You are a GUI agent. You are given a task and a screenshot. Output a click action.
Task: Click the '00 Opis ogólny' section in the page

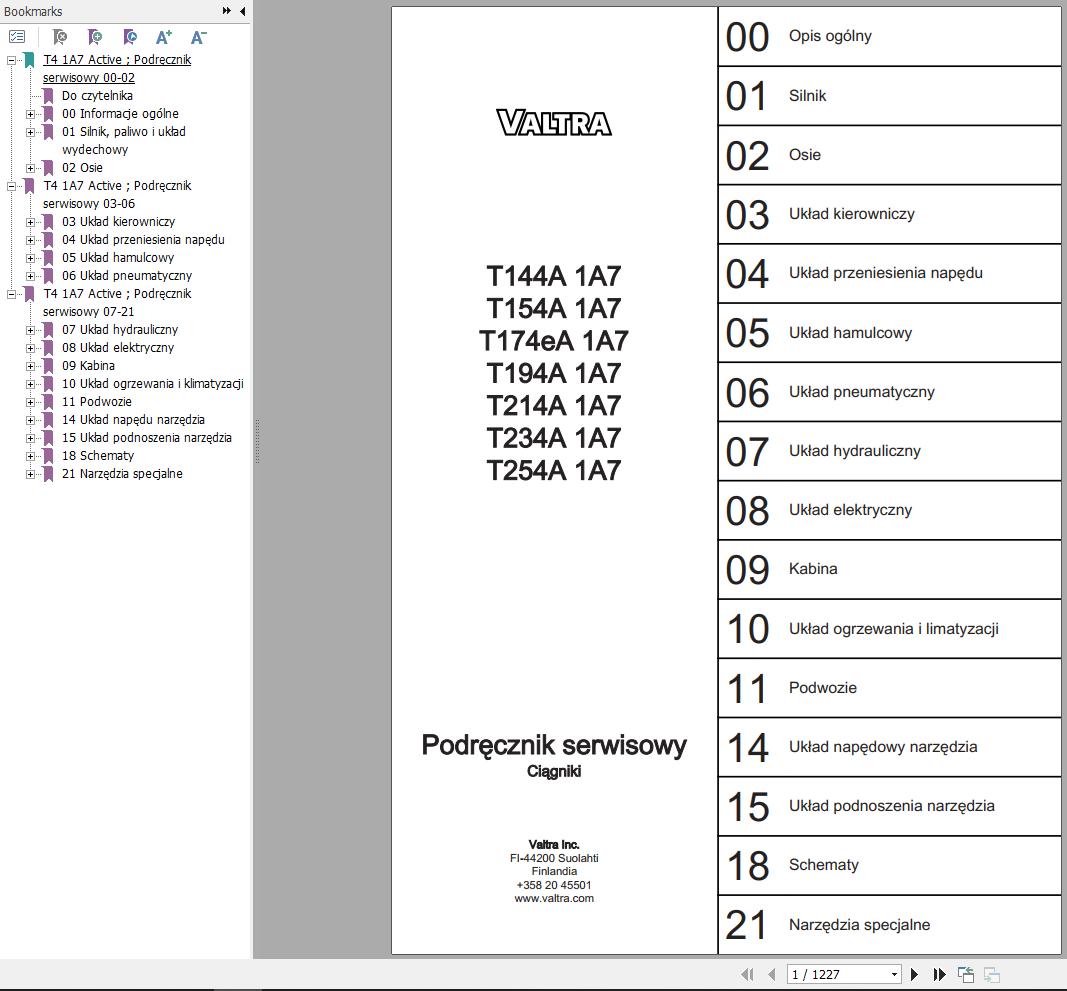click(889, 37)
